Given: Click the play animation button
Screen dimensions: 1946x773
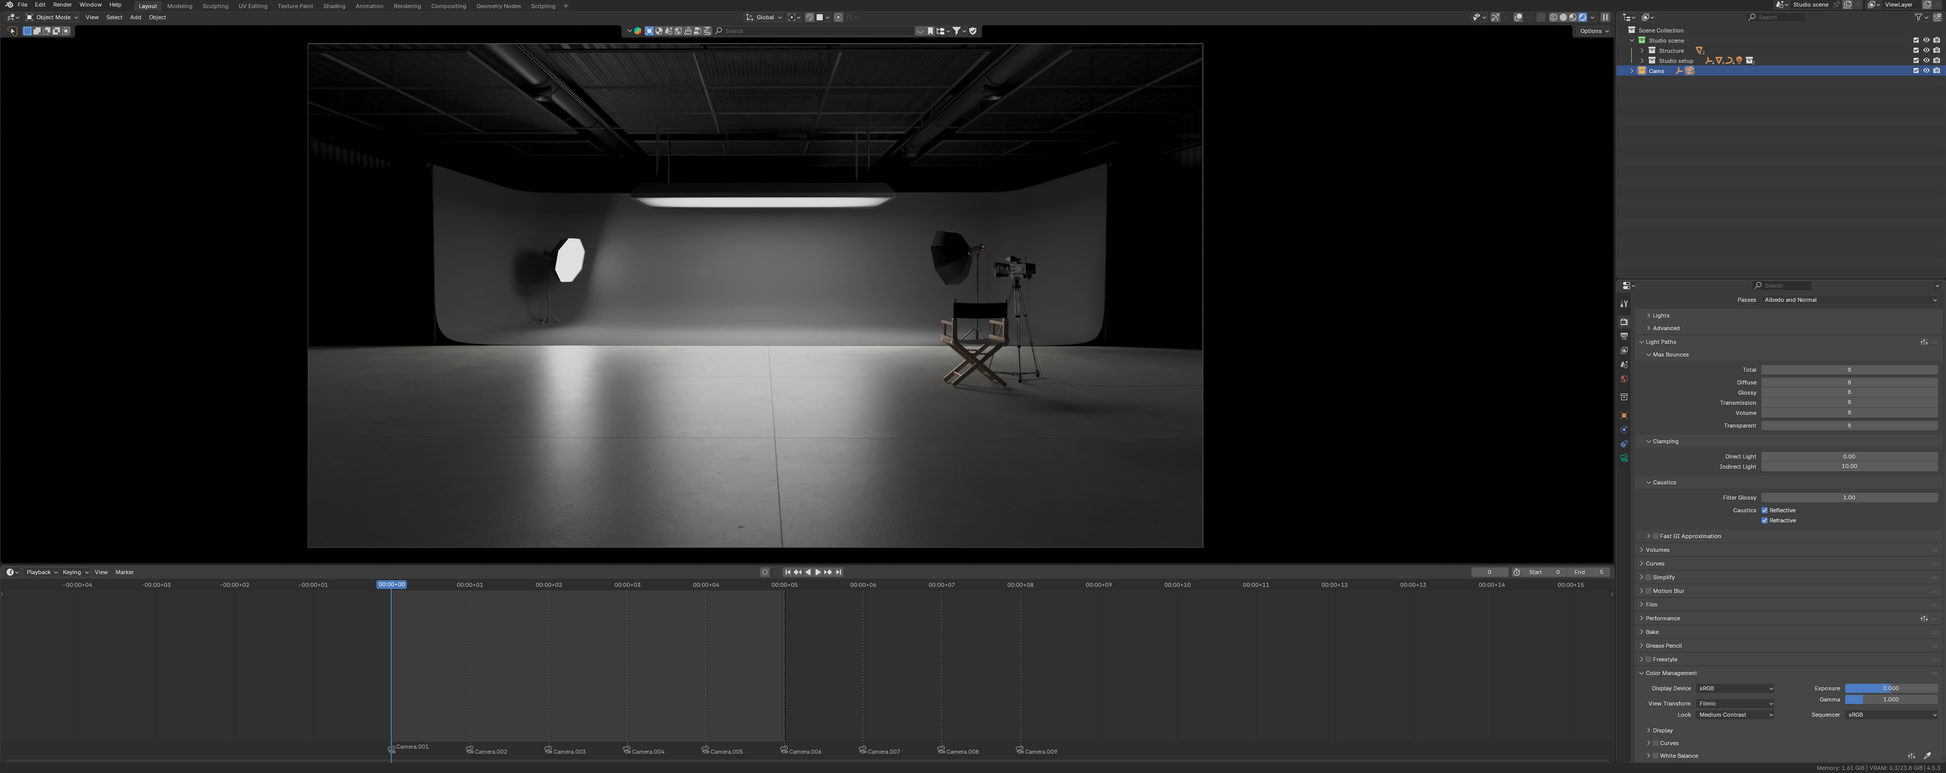Looking at the screenshot, I should (x=818, y=572).
